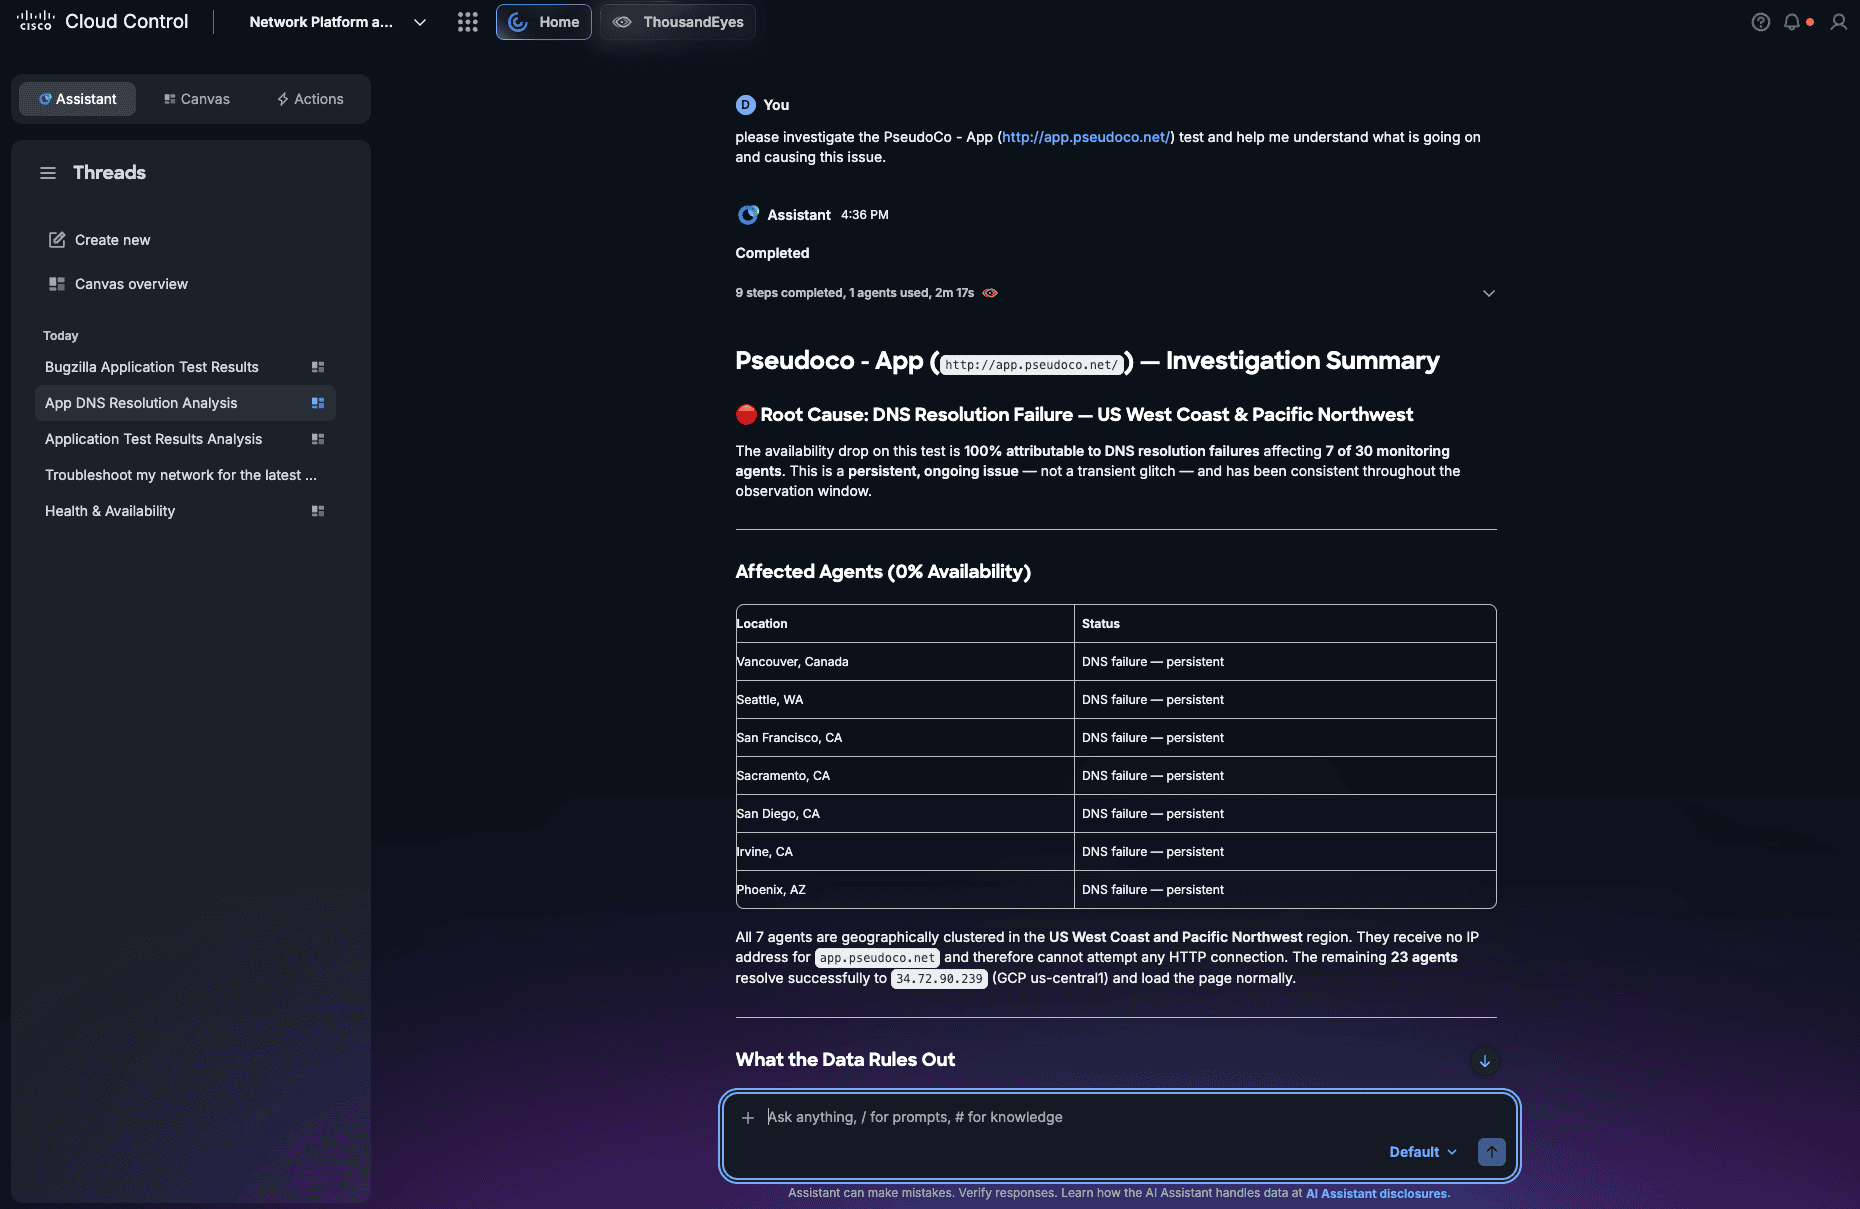Click canvas icon beside Application Test Results Analysis
This screenshot has height=1209, width=1860.
[318, 439]
